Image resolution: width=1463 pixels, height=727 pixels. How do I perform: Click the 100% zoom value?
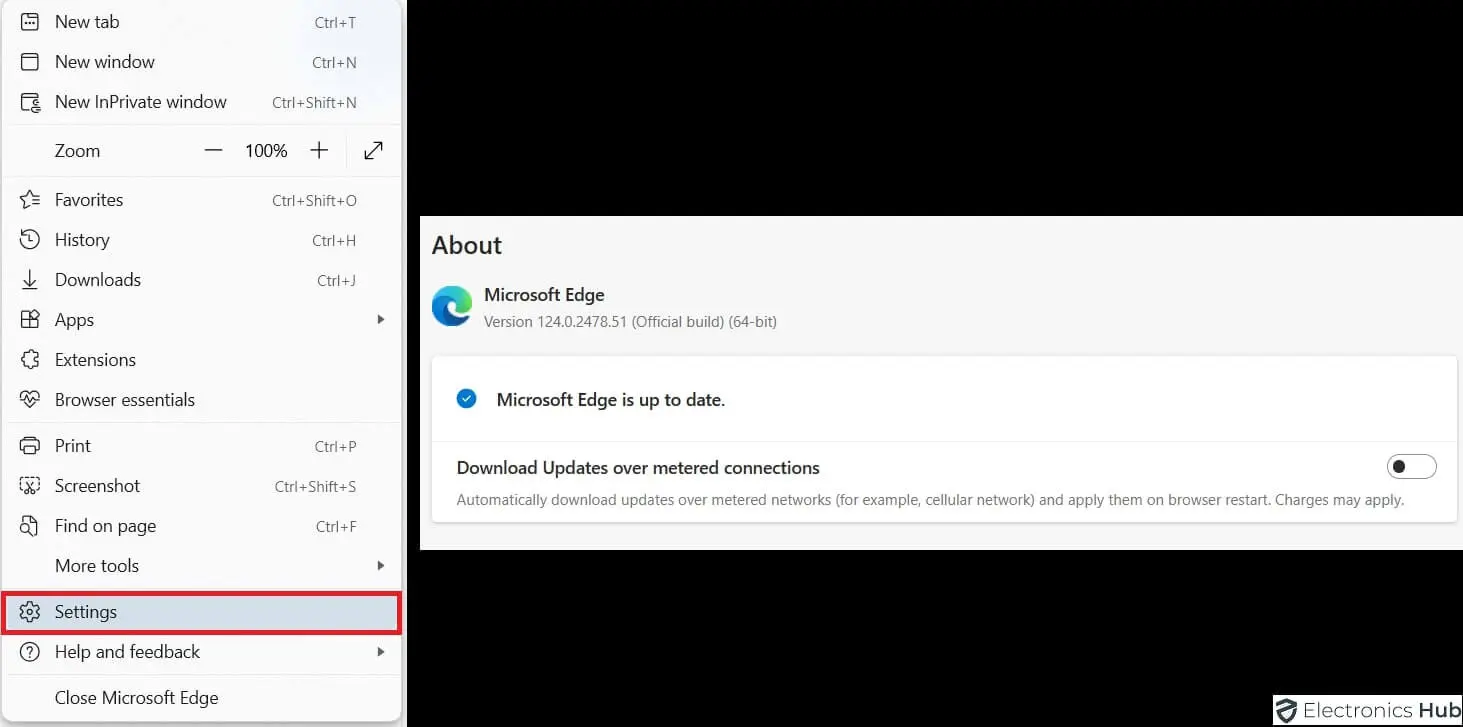coord(266,151)
